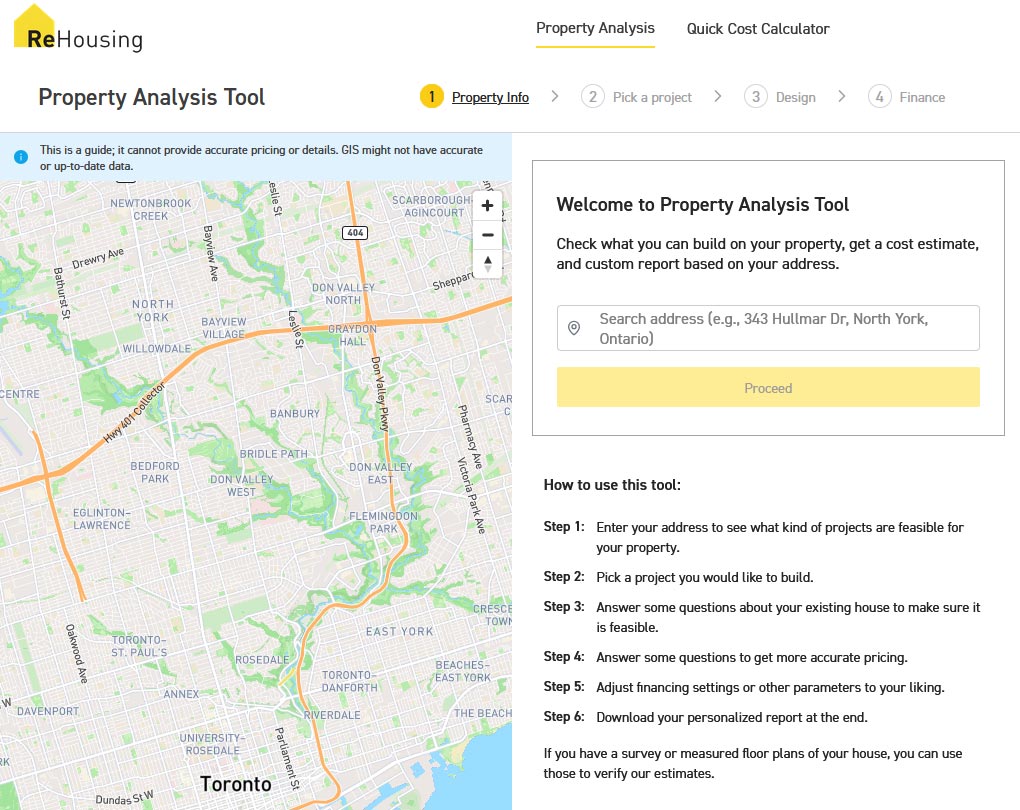Click the ROSEDALE map label
Viewport: 1020px width, 810px height.
262,660
